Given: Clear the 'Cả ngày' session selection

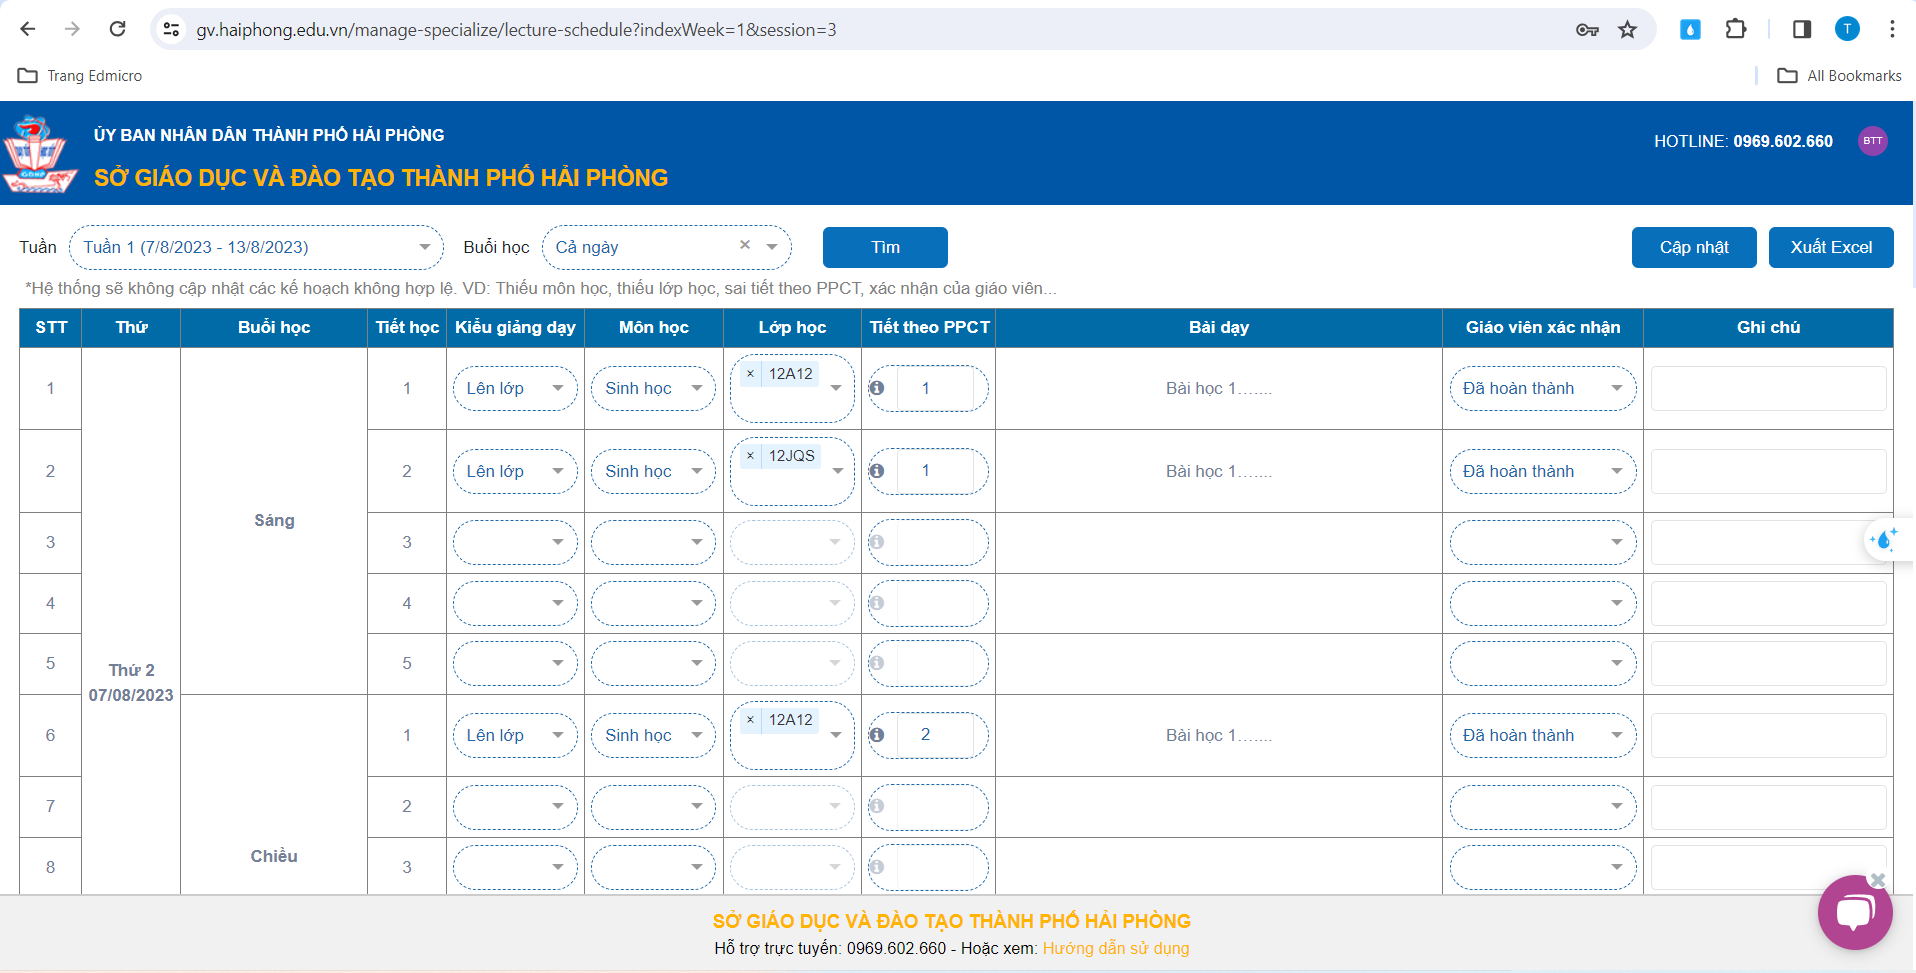Looking at the screenshot, I should pos(745,245).
